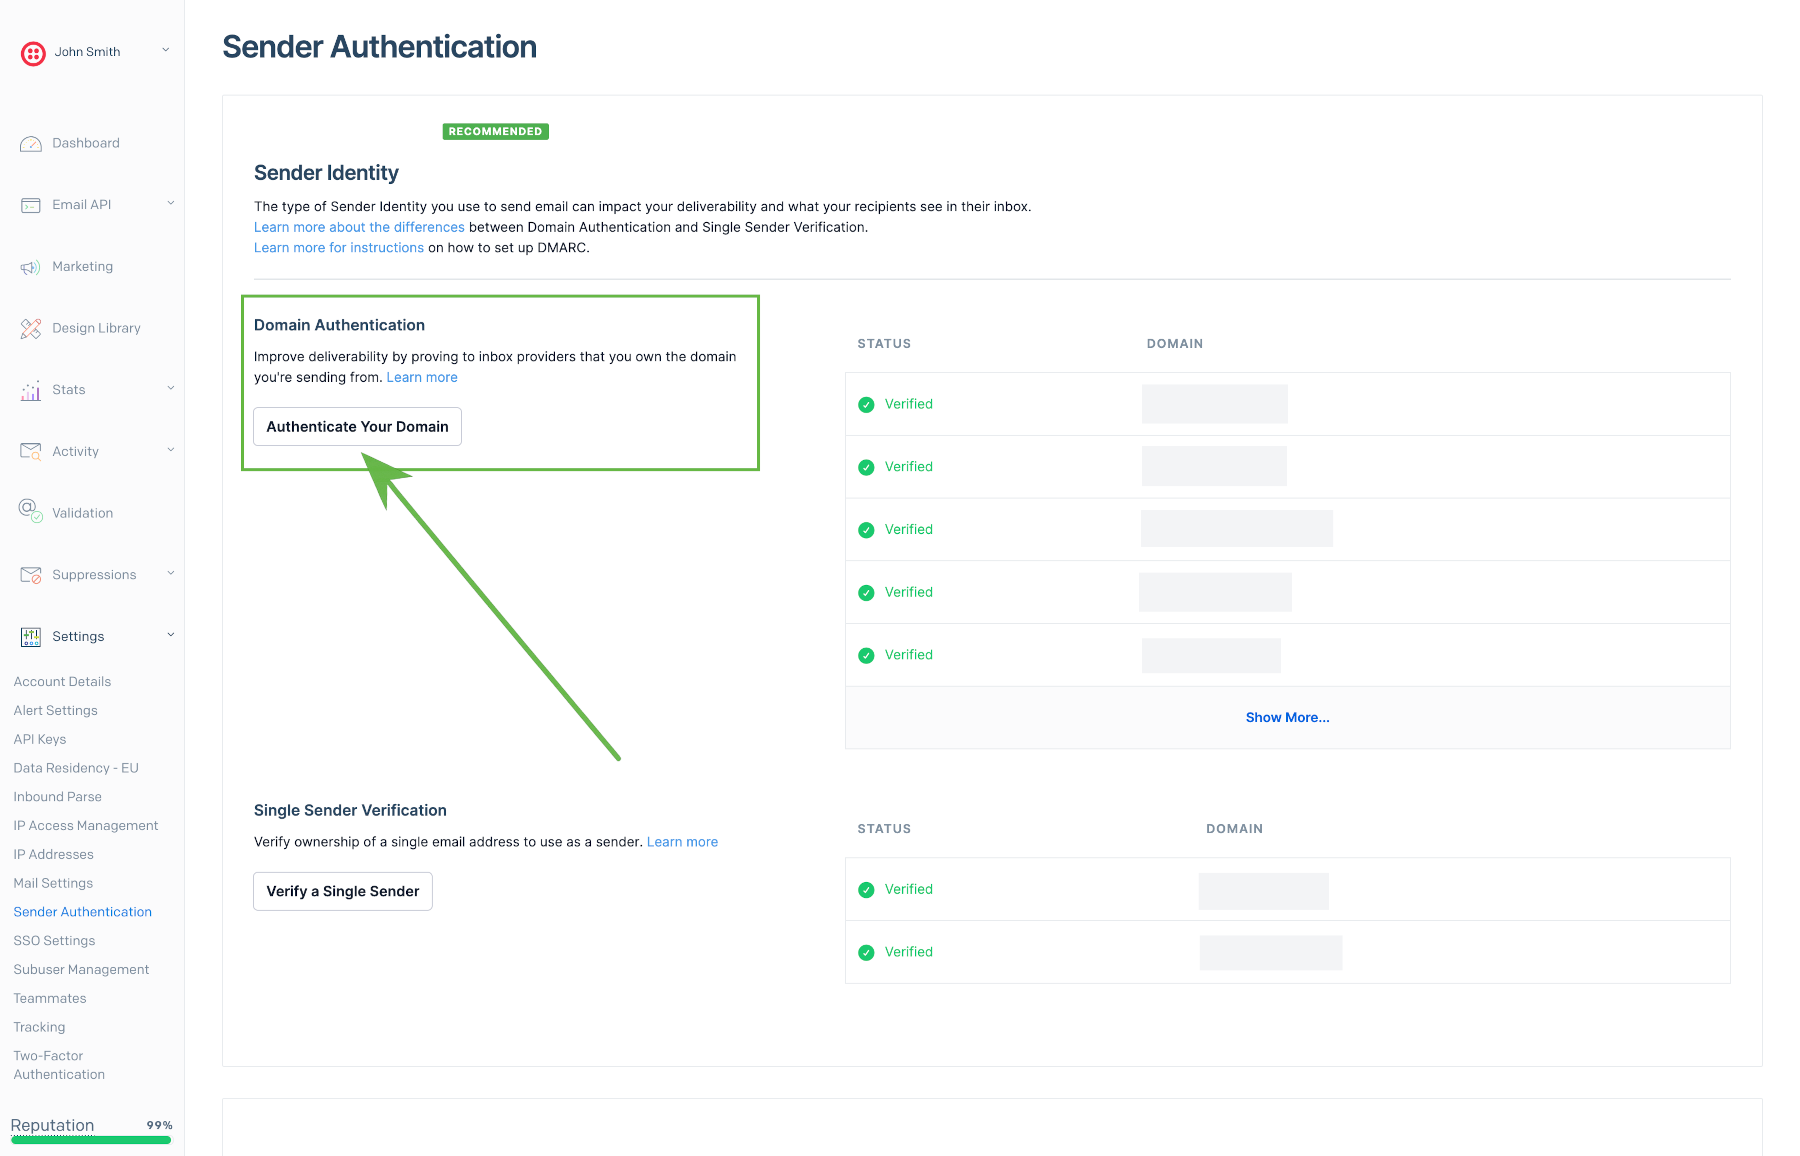Open Learn more about the differences link
The width and height of the screenshot is (1800, 1156).
359,228
